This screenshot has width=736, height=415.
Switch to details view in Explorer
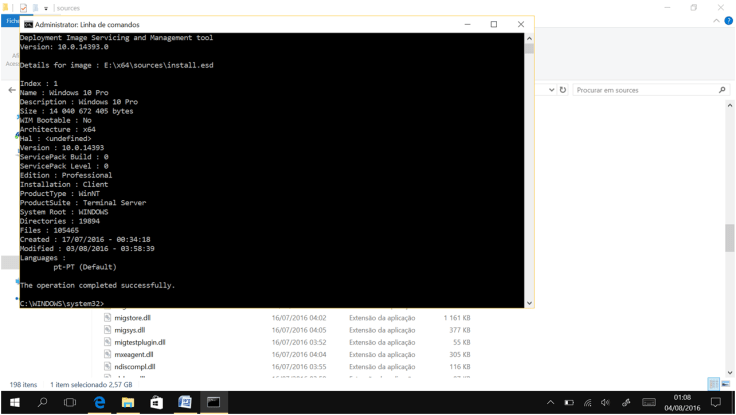[713, 384]
